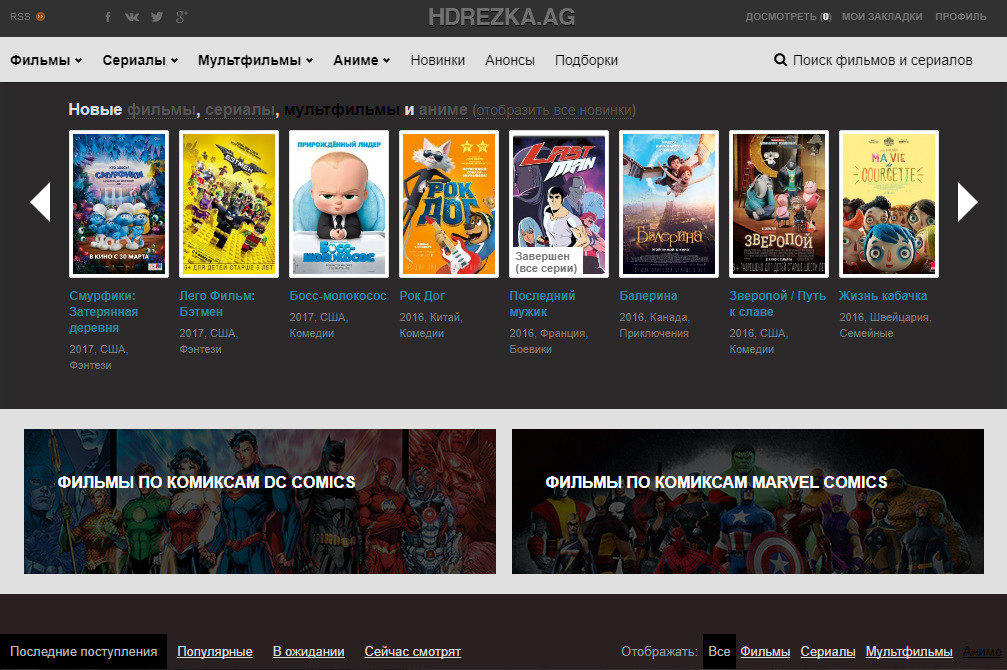Open the Балерина poster thumbnail
Screen dimensions: 1007x670
pyautogui.click(x=669, y=204)
